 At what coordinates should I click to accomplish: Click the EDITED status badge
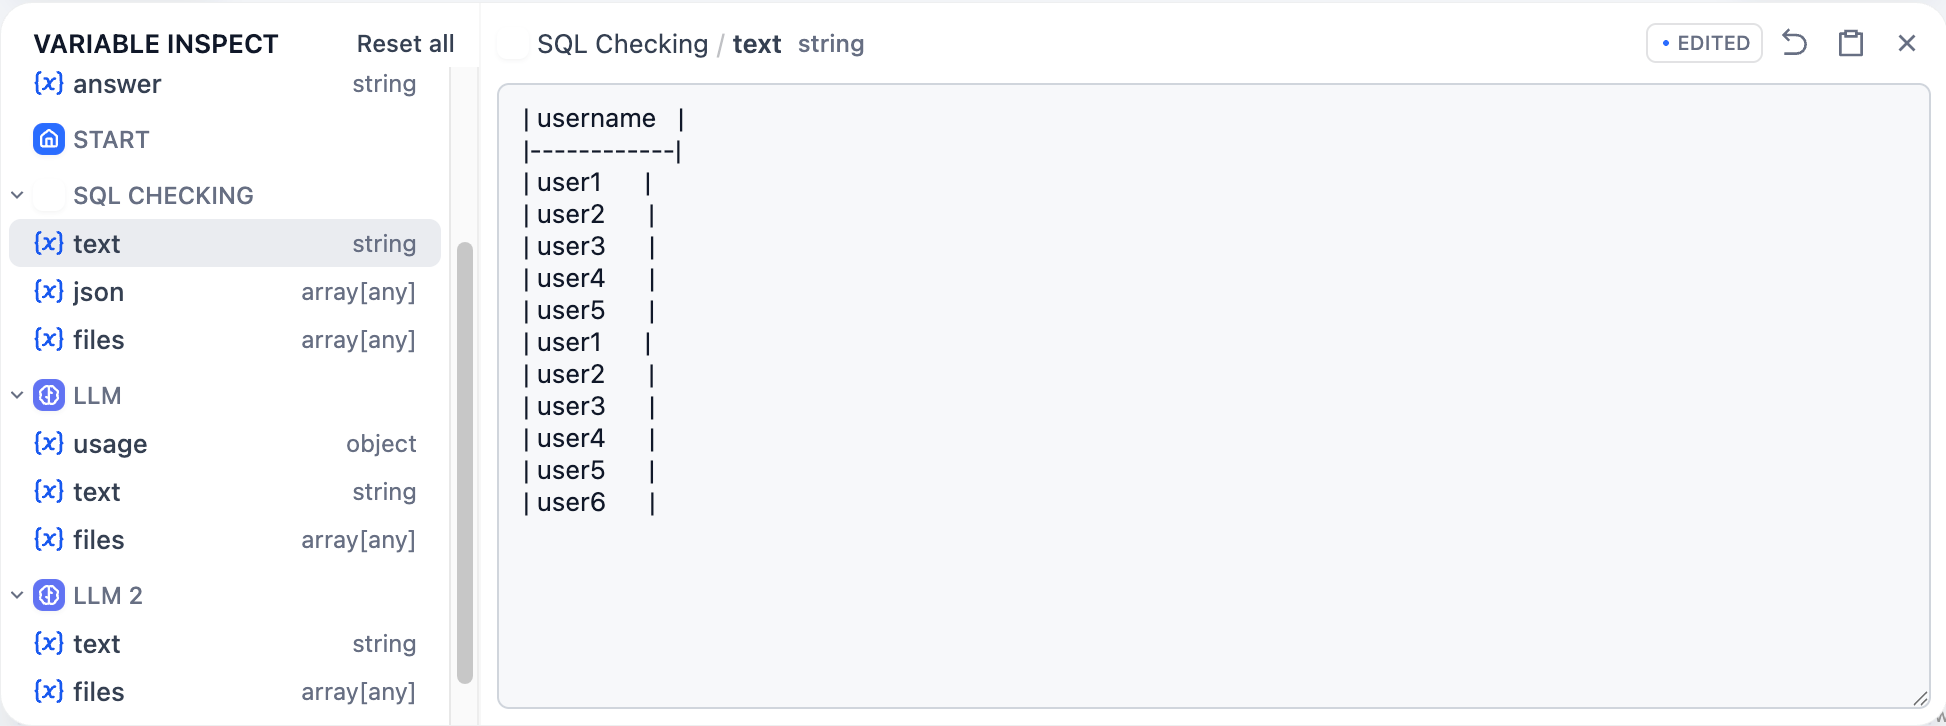tap(1704, 43)
